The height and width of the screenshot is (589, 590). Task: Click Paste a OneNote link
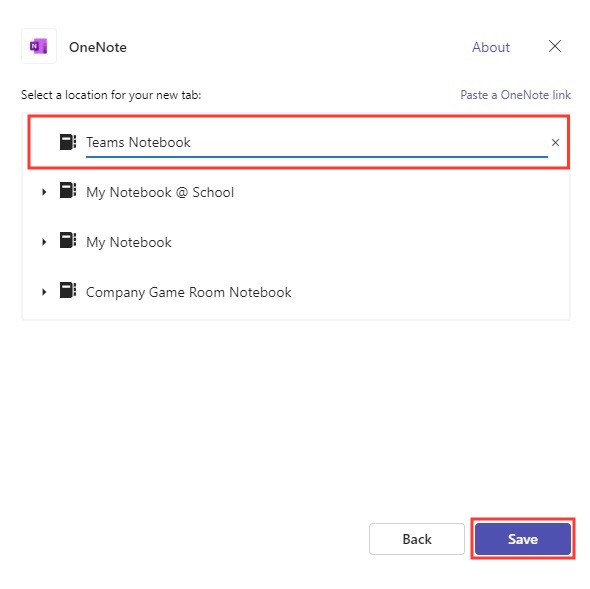tap(515, 95)
